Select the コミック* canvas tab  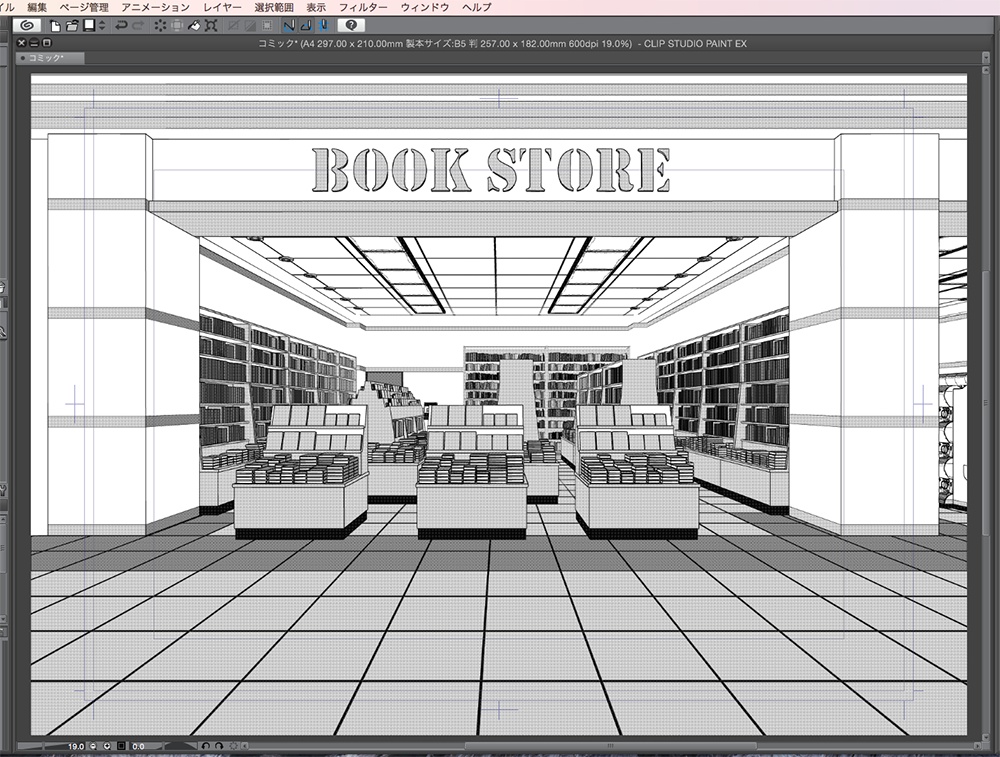(50, 58)
